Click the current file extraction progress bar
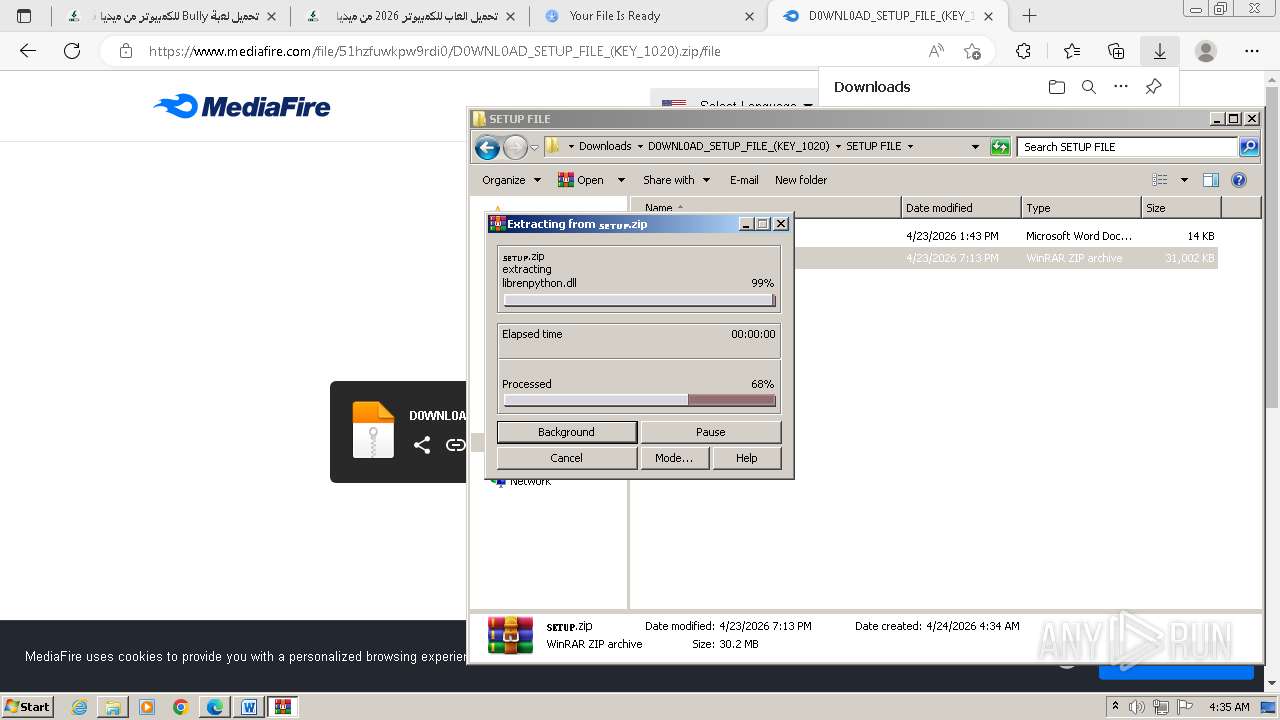1280x720 pixels. coord(639,300)
